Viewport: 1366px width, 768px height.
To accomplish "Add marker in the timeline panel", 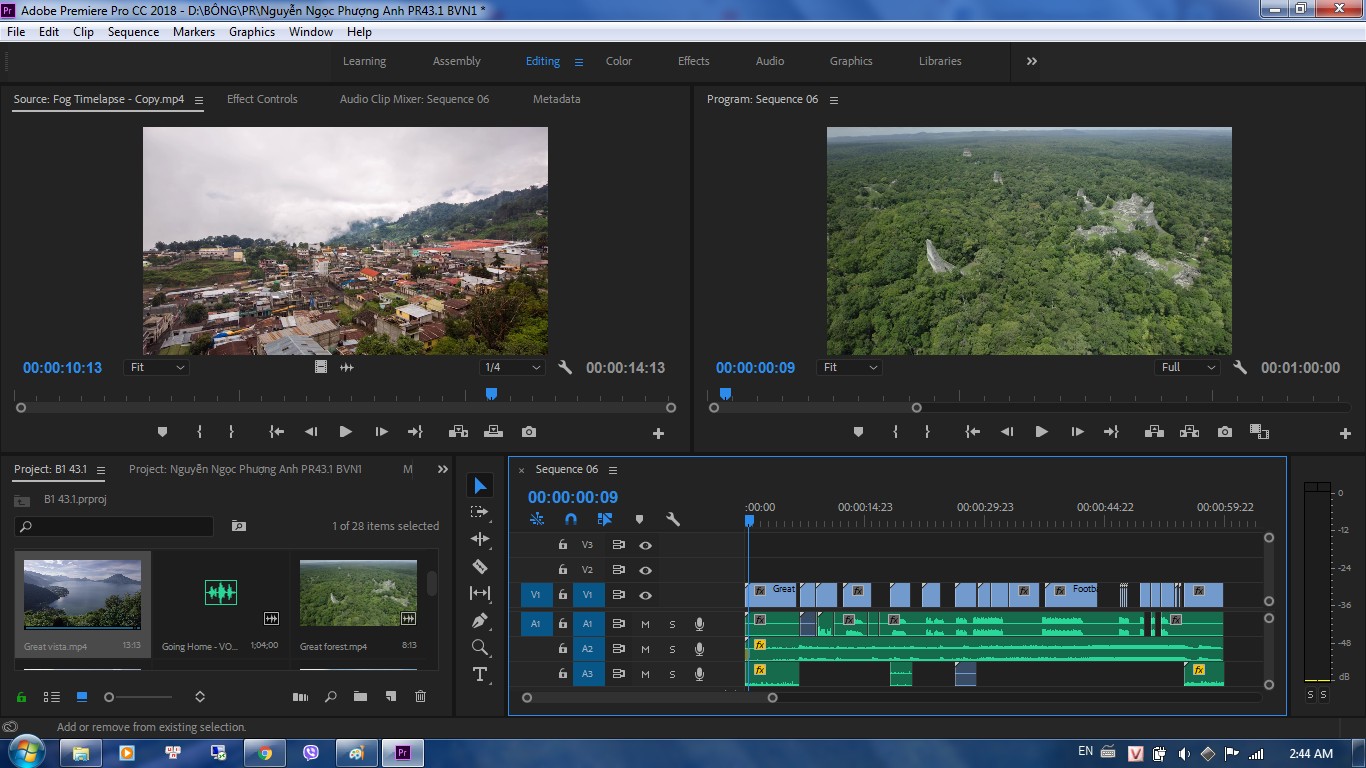I will pos(639,519).
